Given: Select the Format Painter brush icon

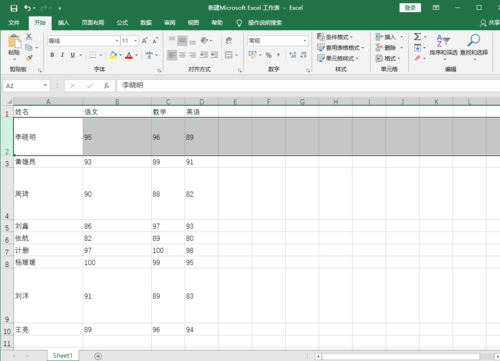Looking at the screenshot, I should [29, 58].
